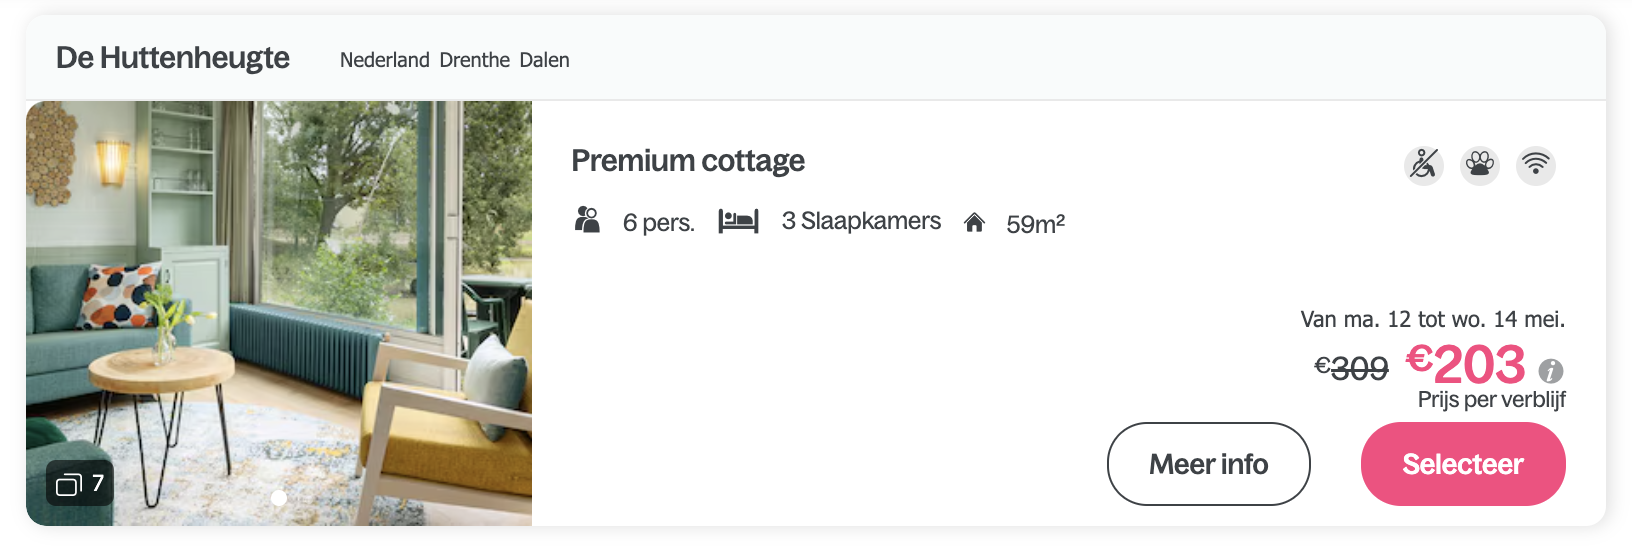Click the stay dates text

pyautogui.click(x=1433, y=320)
